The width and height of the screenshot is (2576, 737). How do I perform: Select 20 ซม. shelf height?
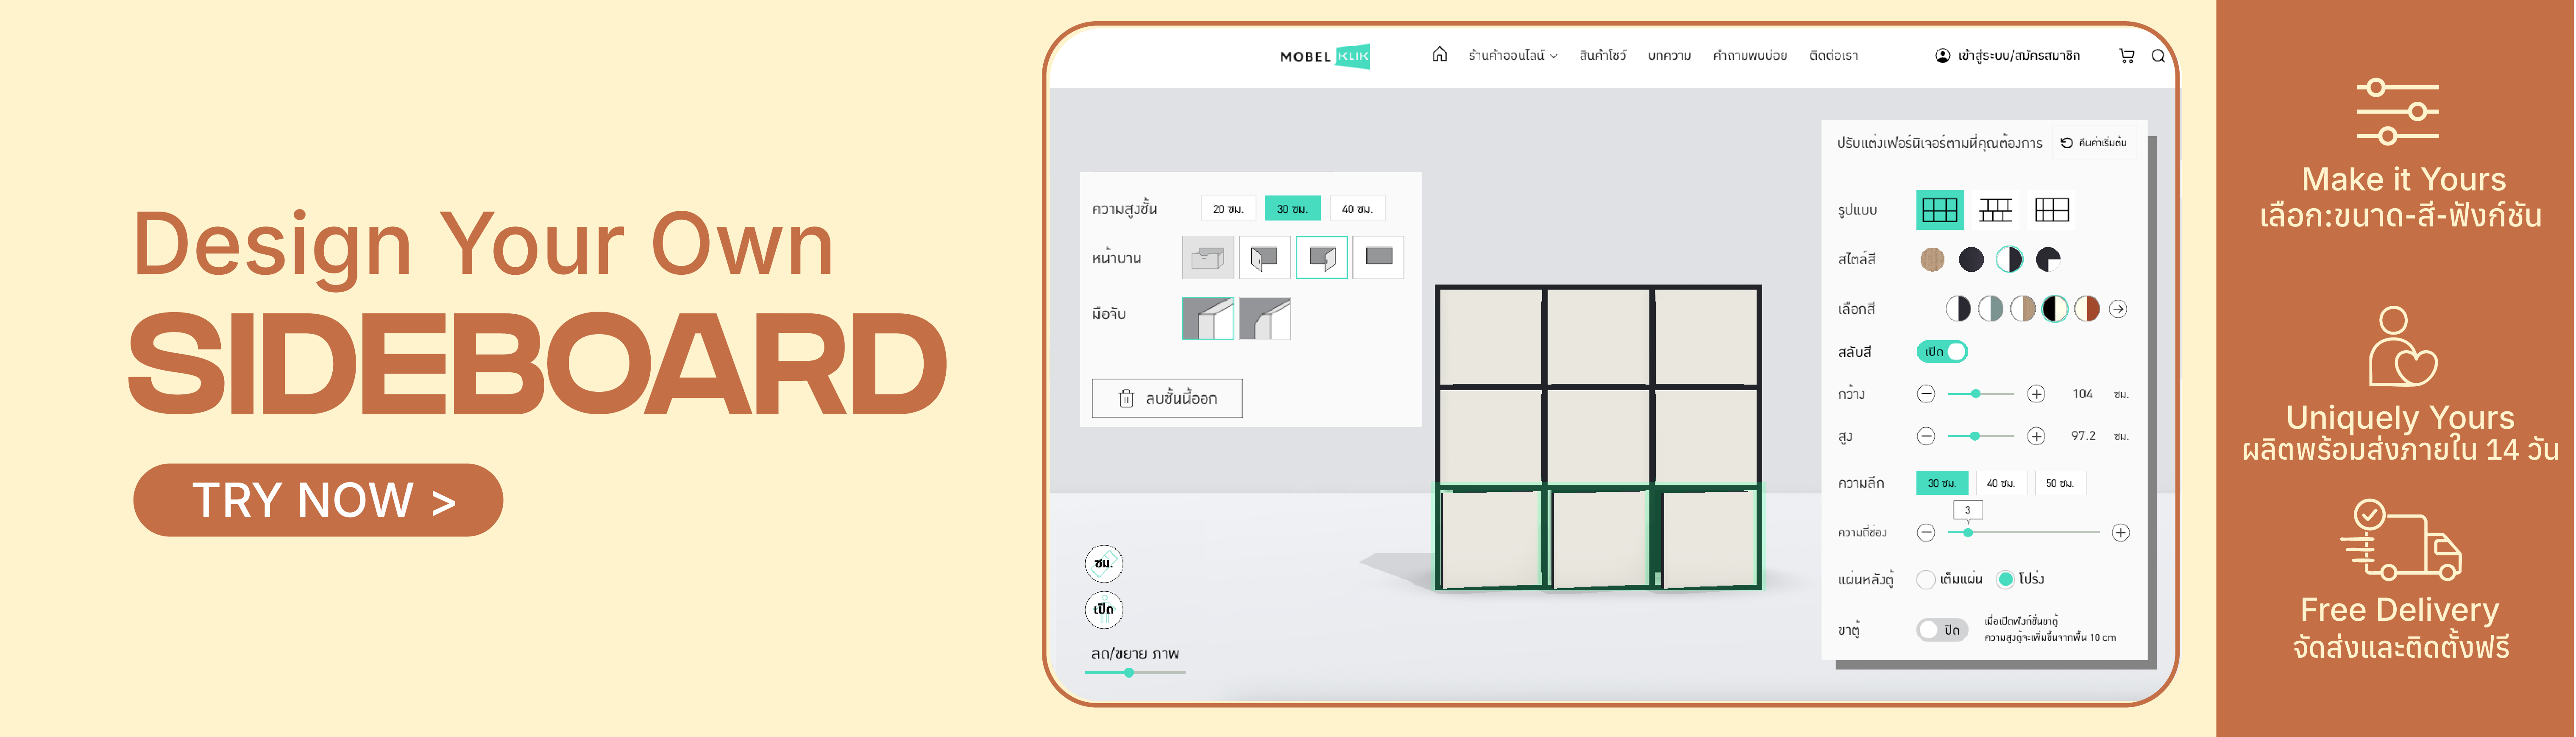(x=1228, y=209)
